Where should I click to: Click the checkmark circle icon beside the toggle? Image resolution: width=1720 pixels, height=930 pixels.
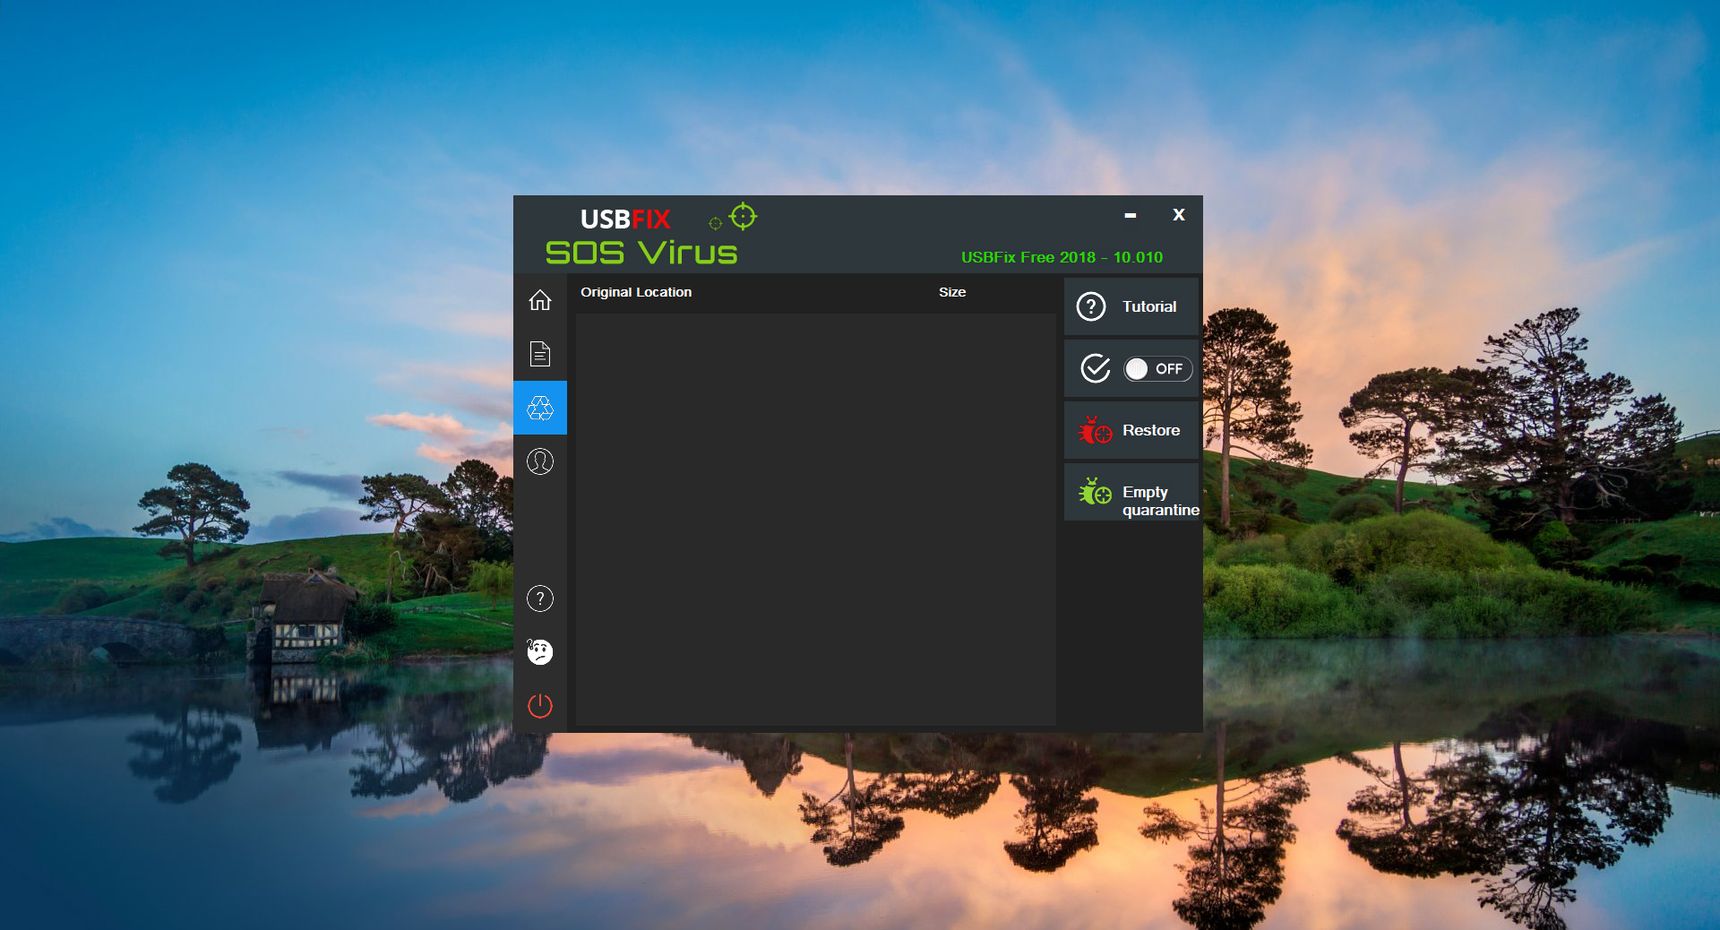[x=1095, y=369]
